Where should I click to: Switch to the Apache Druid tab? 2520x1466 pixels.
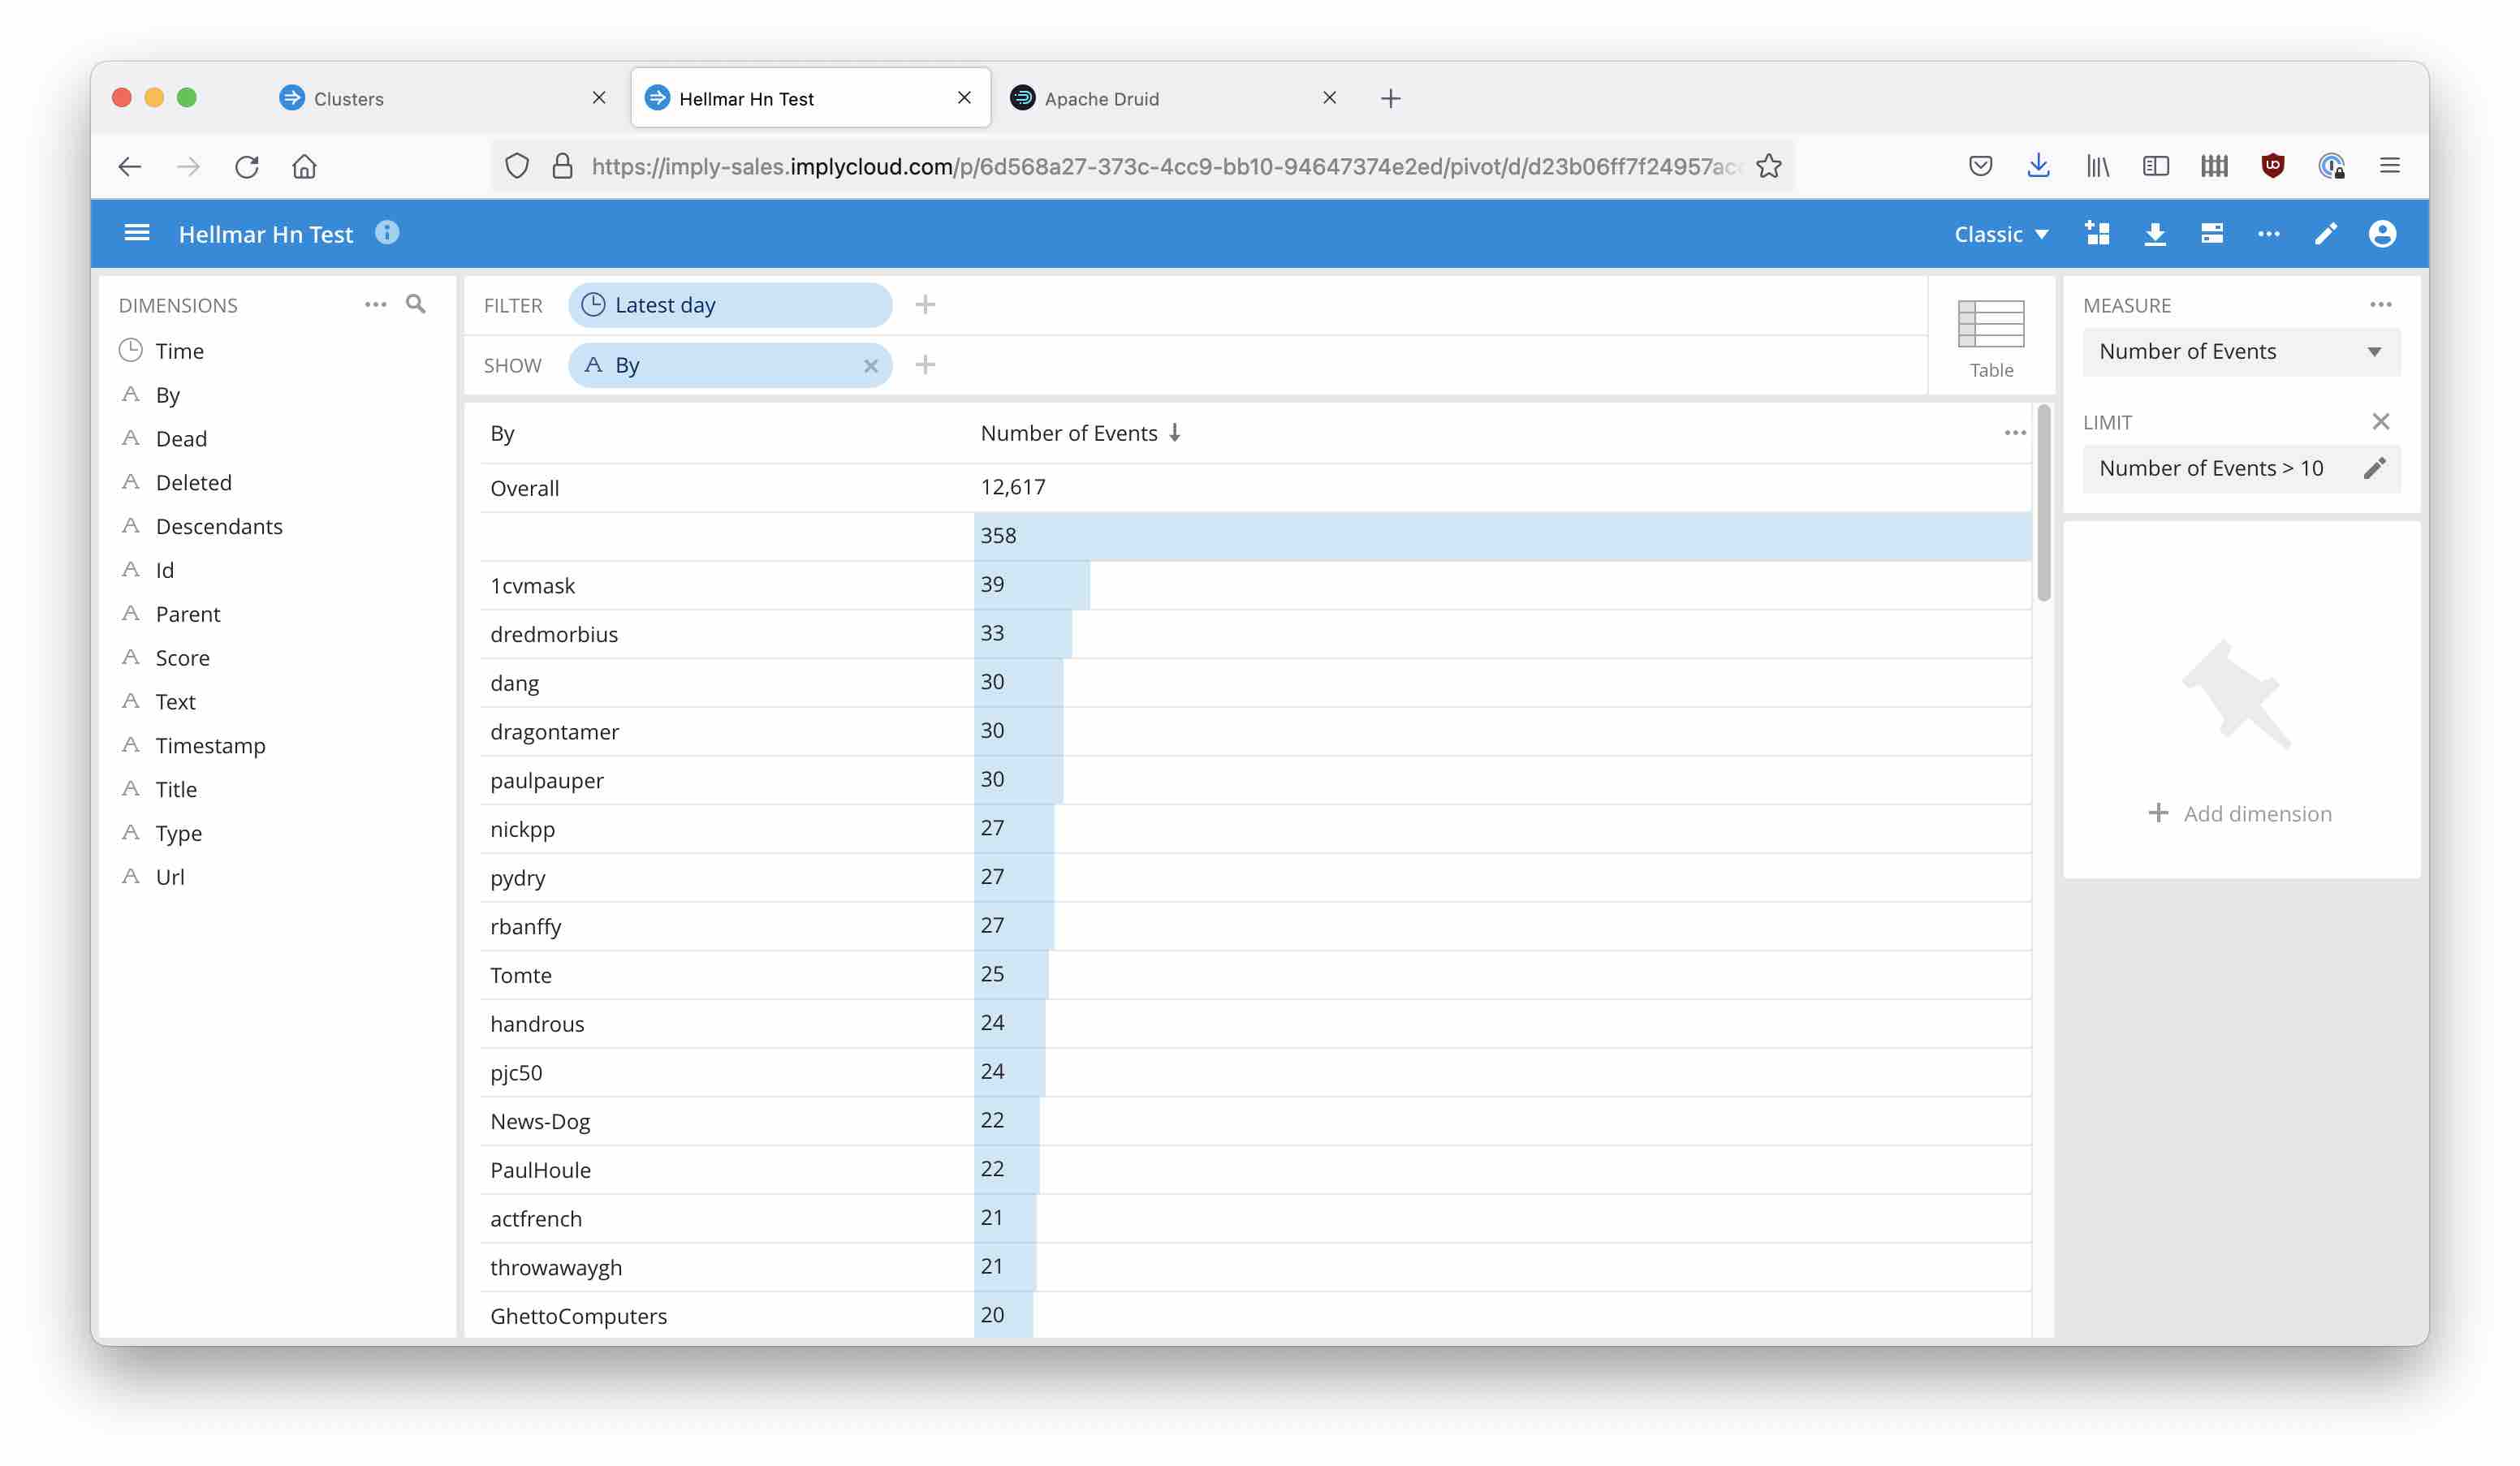(x=1100, y=98)
